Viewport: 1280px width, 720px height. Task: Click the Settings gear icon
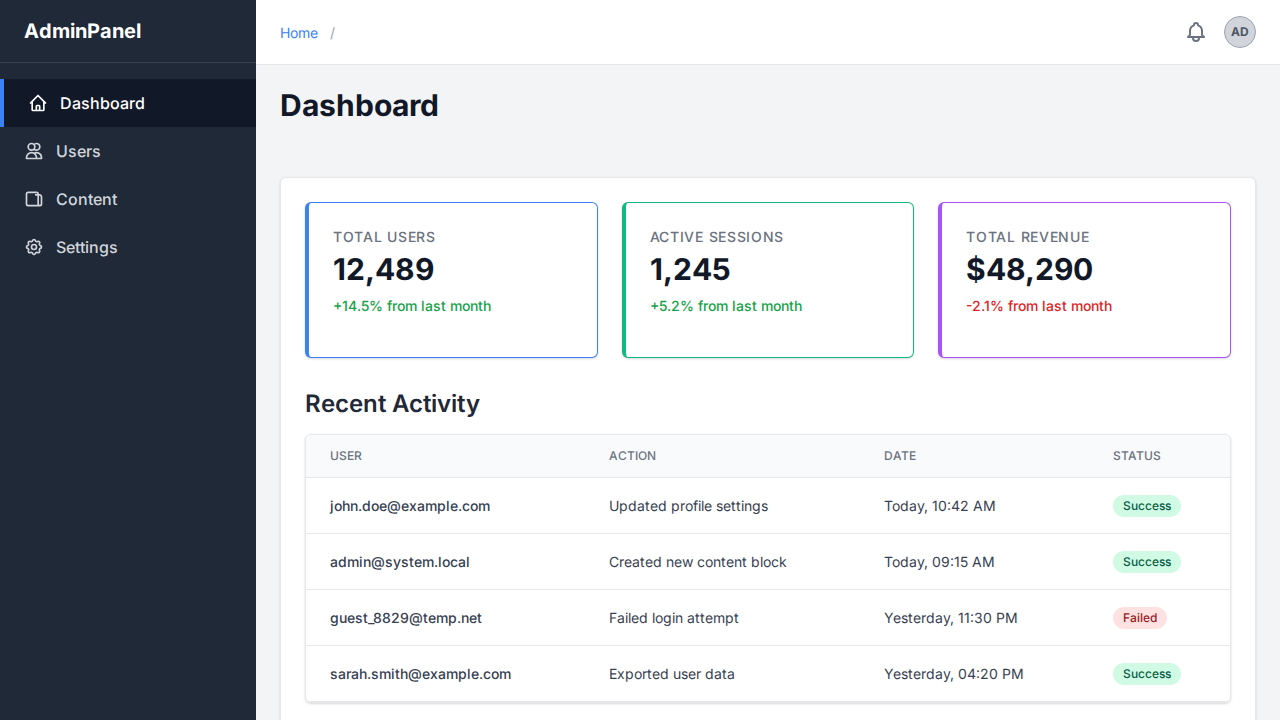33,247
